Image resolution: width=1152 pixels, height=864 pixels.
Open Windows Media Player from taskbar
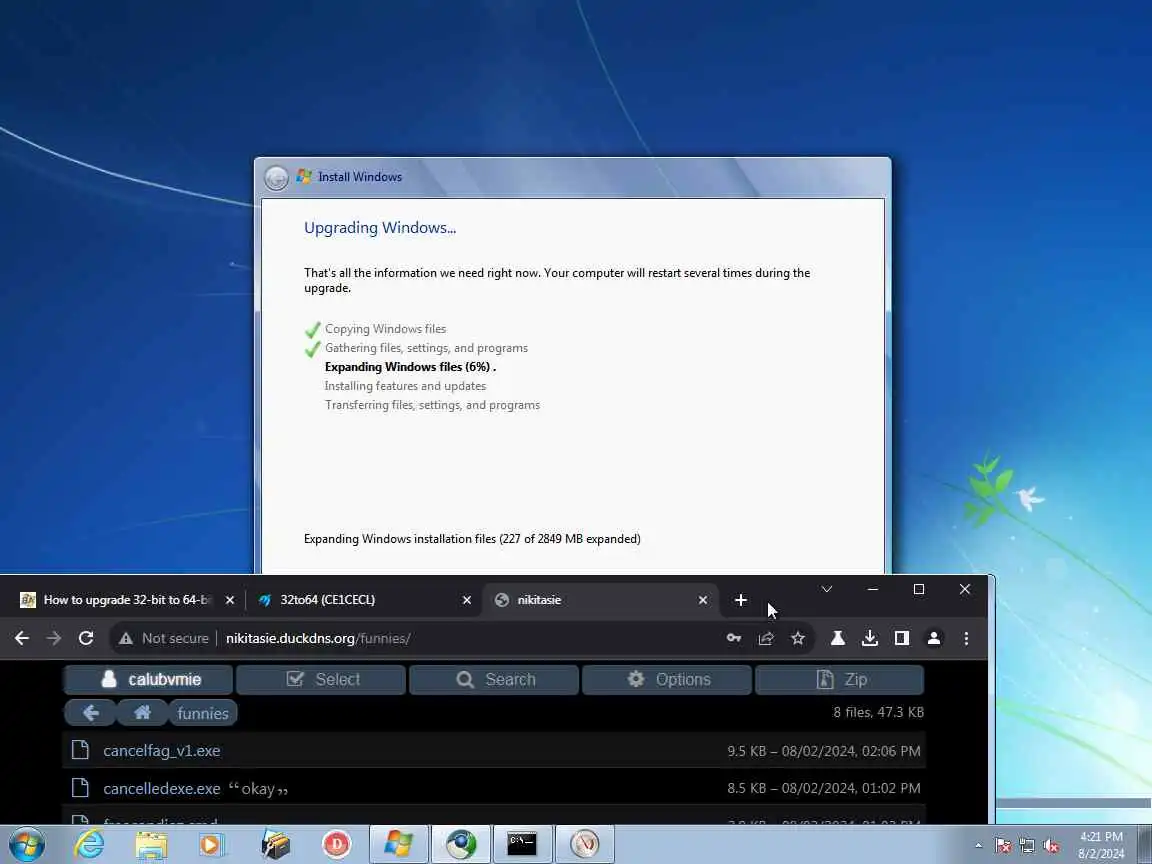coord(212,844)
